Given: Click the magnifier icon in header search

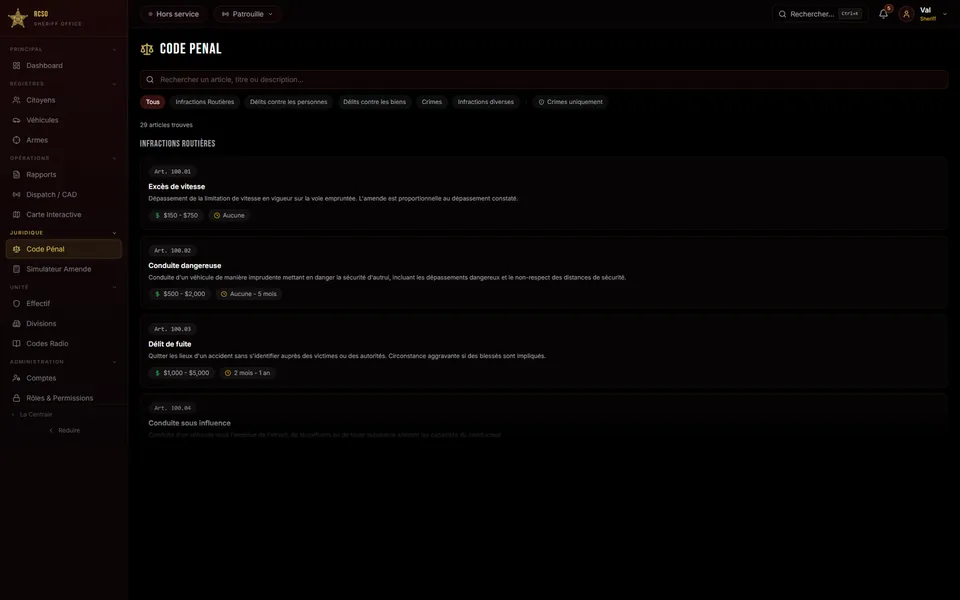Looking at the screenshot, I should point(782,14).
